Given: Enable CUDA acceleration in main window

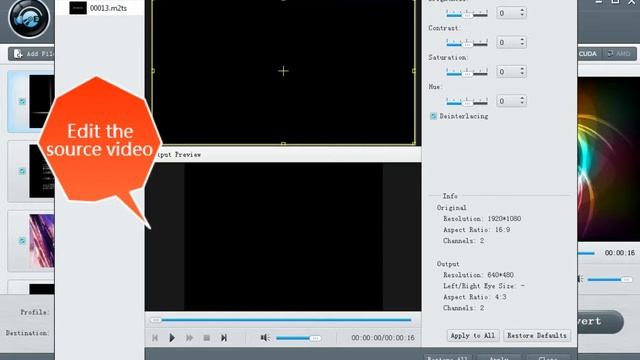Looking at the screenshot, I should pyautogui.click(x=587, y=54).
